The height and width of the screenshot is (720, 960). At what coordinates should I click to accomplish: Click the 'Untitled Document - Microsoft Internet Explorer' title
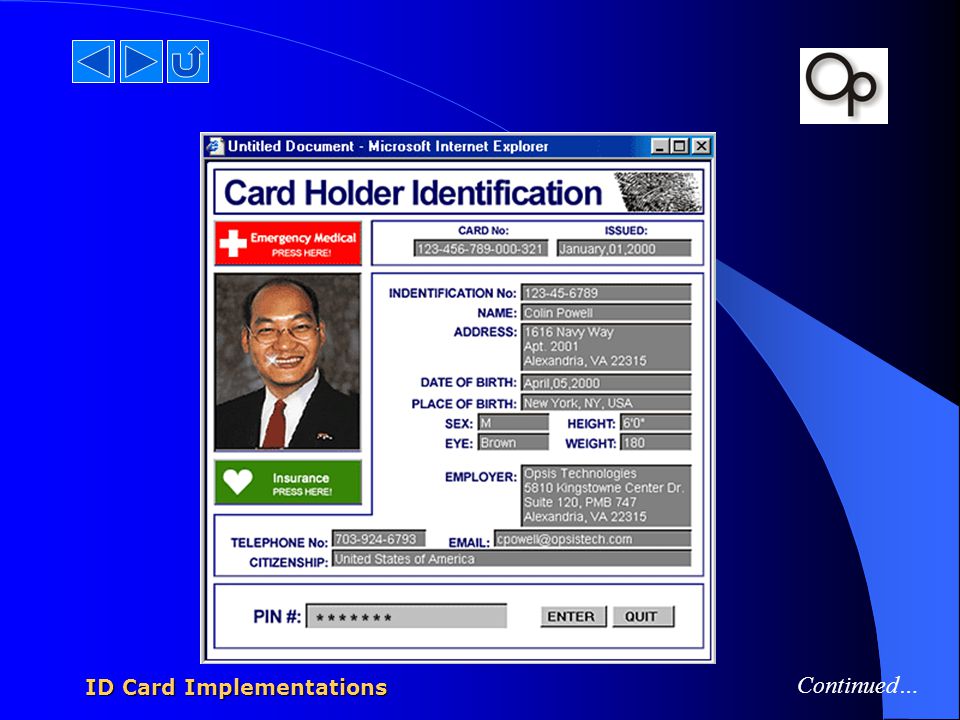coord(388,146)
